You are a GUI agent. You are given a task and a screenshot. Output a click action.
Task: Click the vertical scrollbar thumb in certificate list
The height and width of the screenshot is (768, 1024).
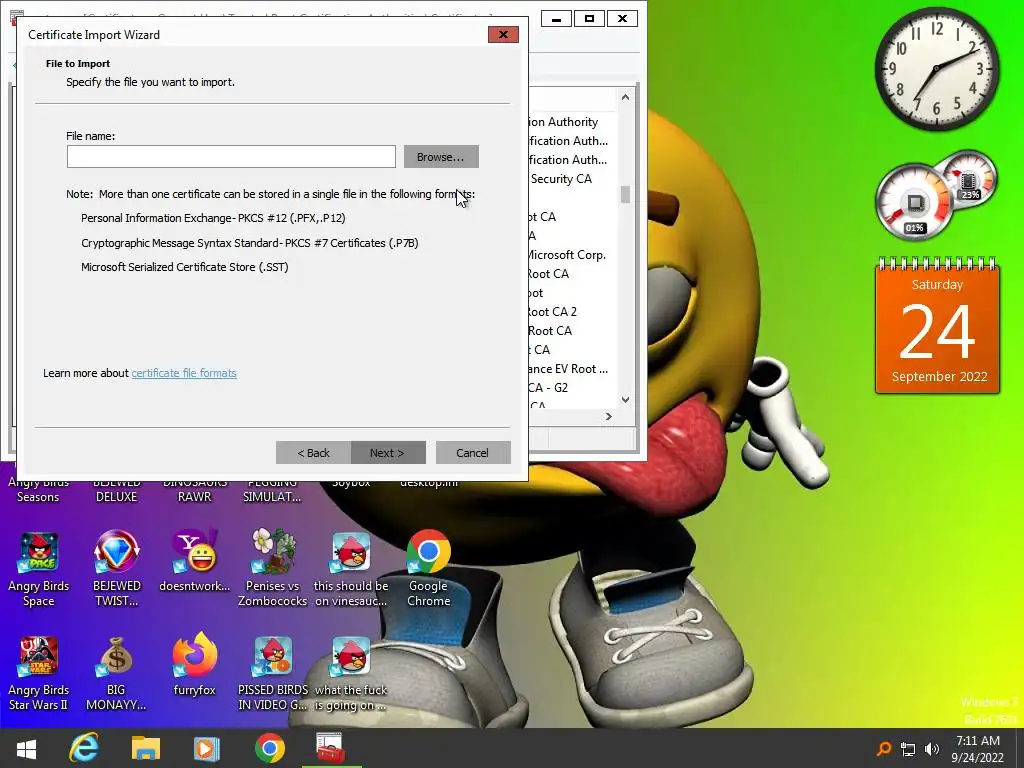pyautogui.click(x=625, y=195)
